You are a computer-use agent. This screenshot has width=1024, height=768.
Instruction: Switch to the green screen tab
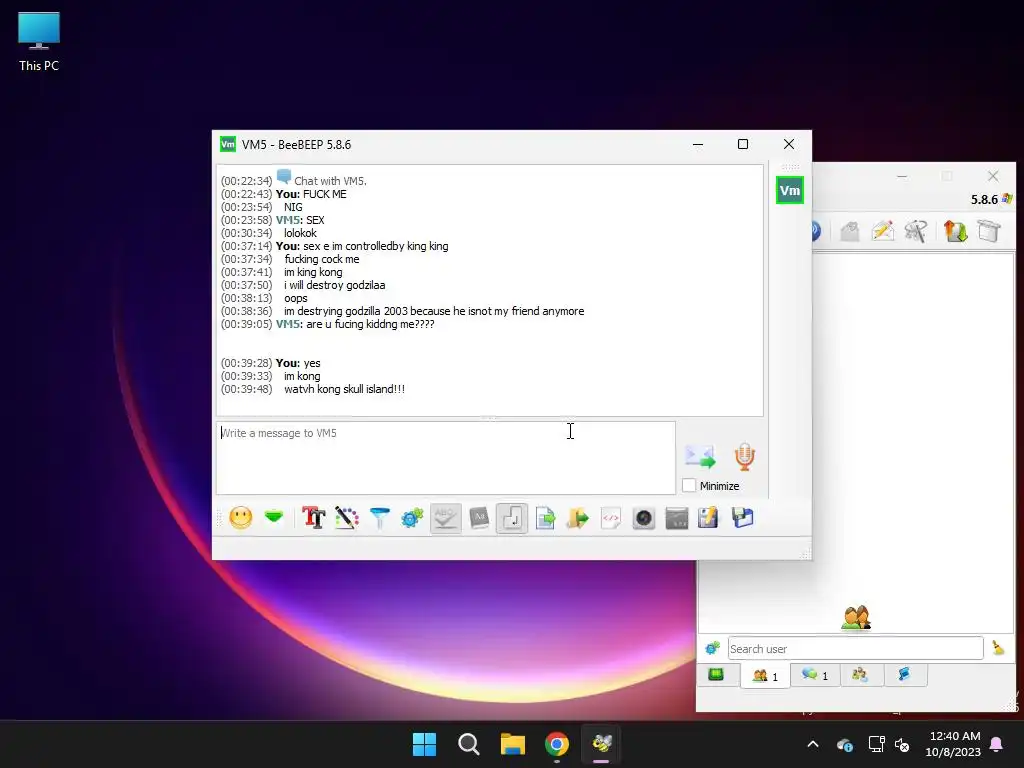(x=716, y=675)
